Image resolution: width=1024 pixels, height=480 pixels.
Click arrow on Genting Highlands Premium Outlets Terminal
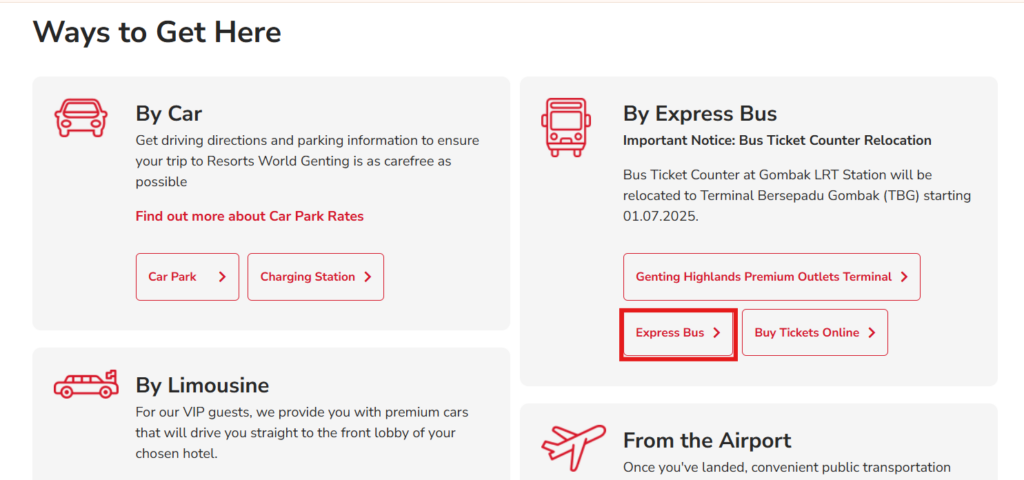click(x=904, y=277)
